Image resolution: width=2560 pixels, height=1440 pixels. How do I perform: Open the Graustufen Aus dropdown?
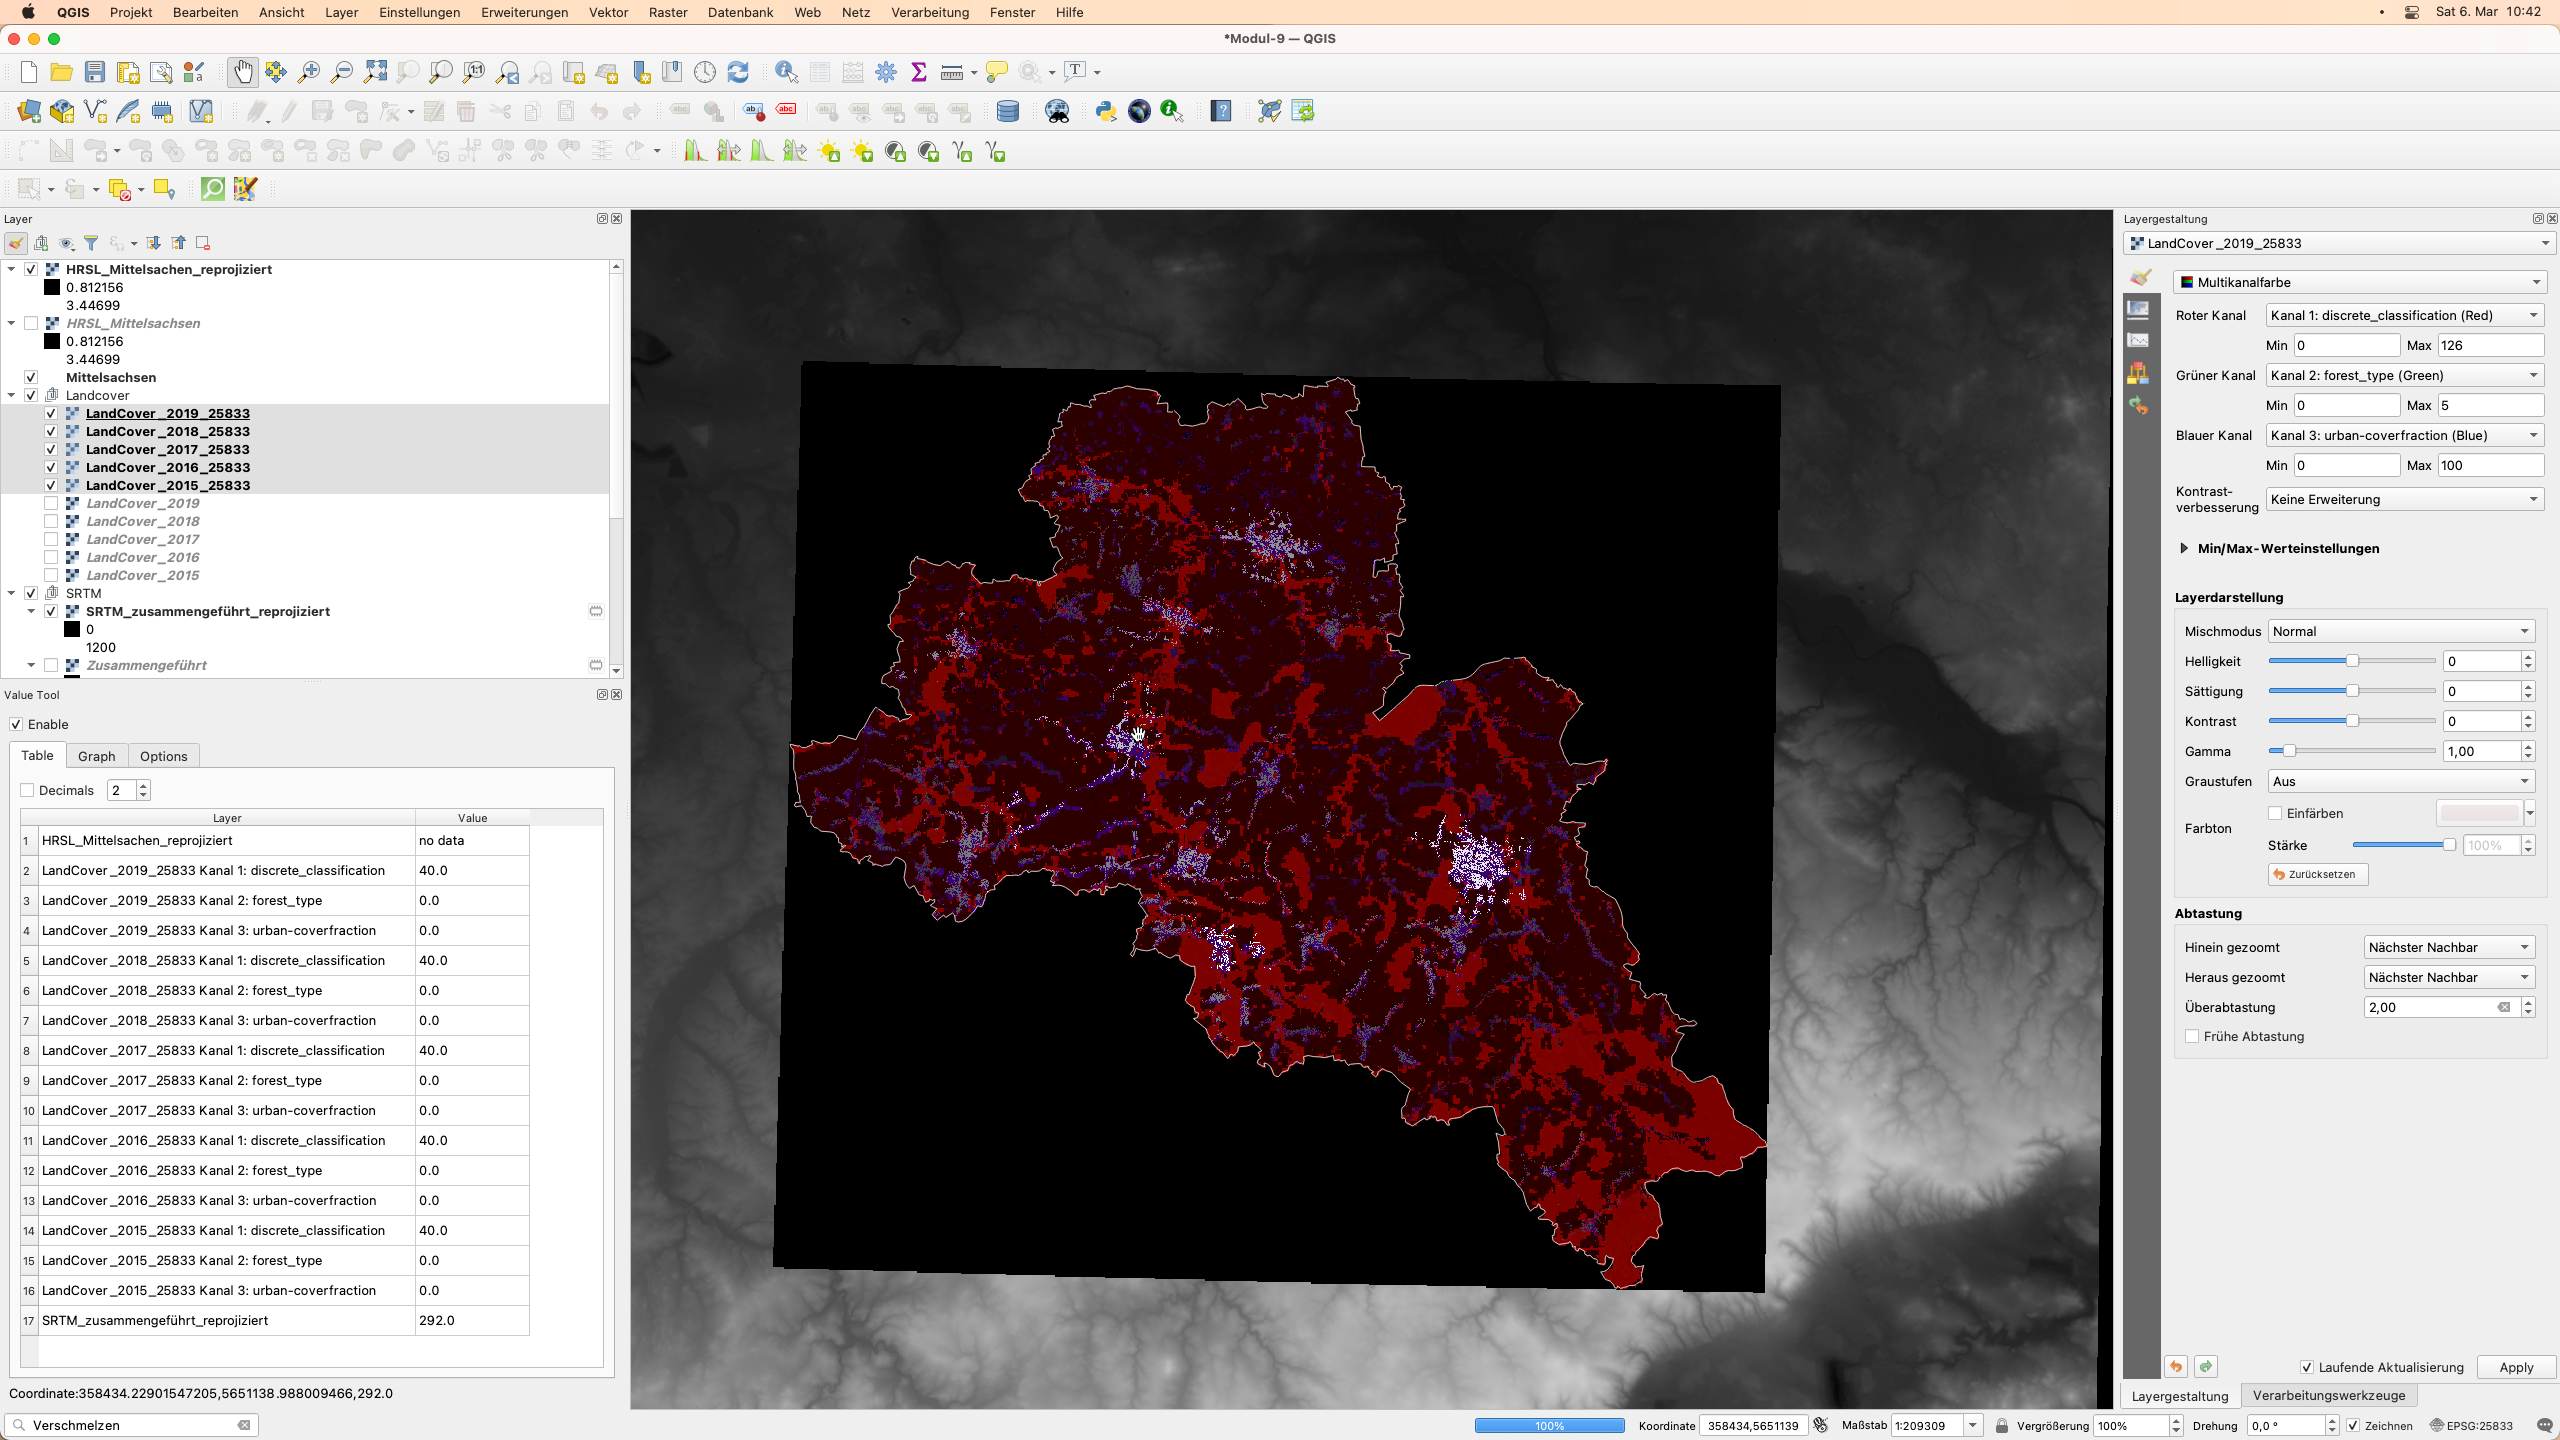point(2401,781)
